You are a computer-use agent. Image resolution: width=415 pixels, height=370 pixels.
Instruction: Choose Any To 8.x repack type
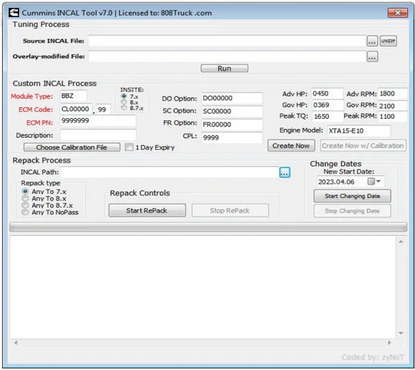click(25, 198)
